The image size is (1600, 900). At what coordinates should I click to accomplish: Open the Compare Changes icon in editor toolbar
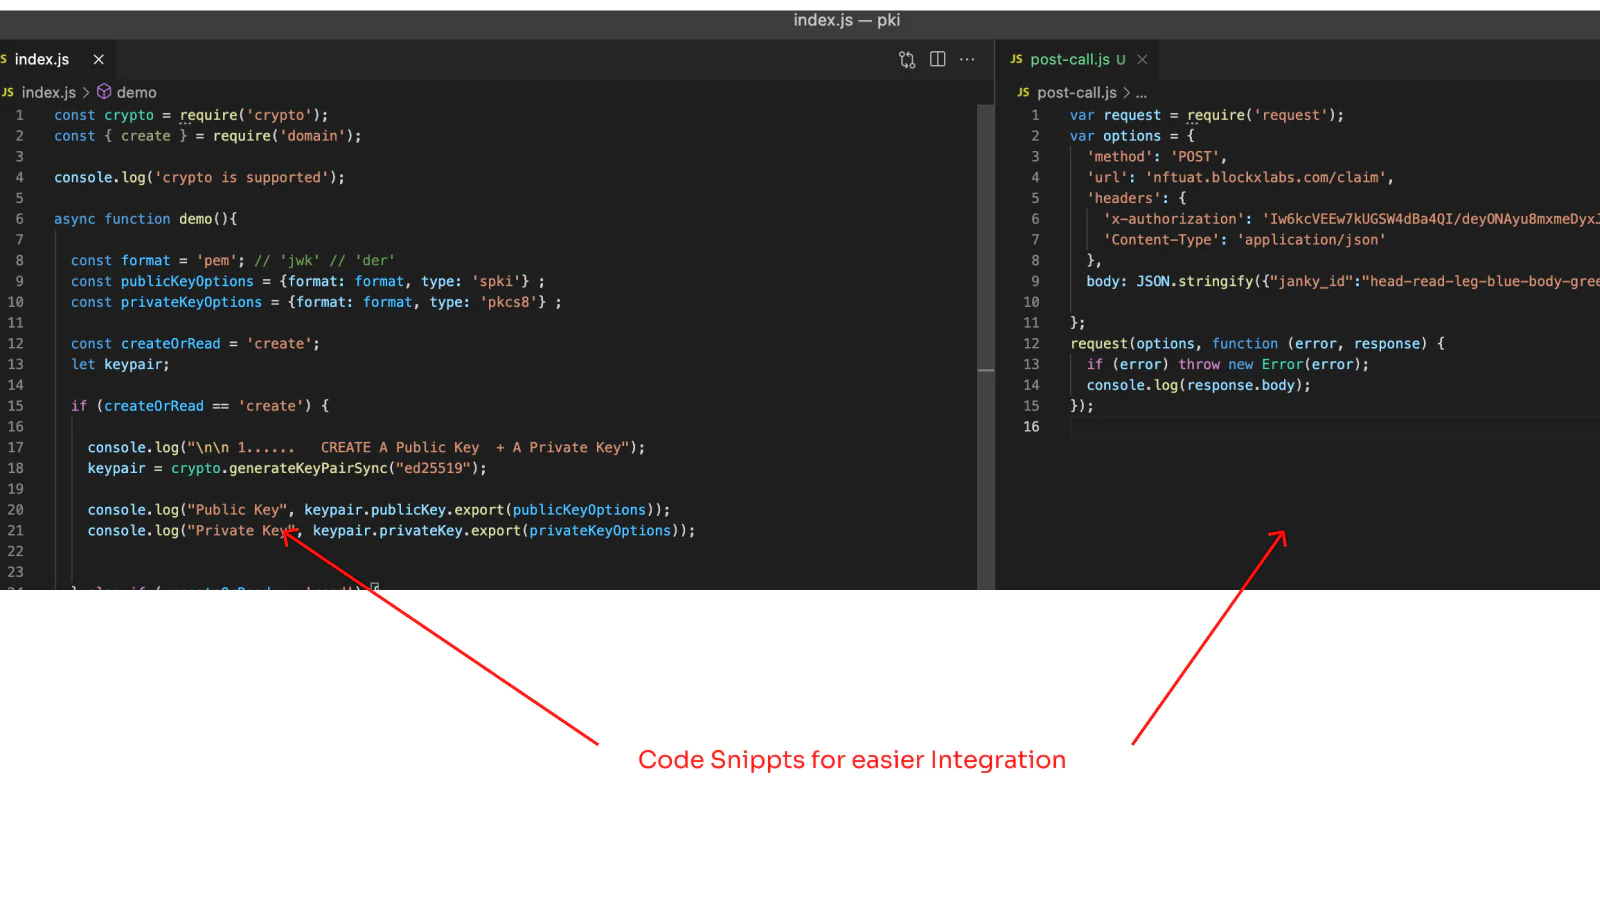coord(907,60)
